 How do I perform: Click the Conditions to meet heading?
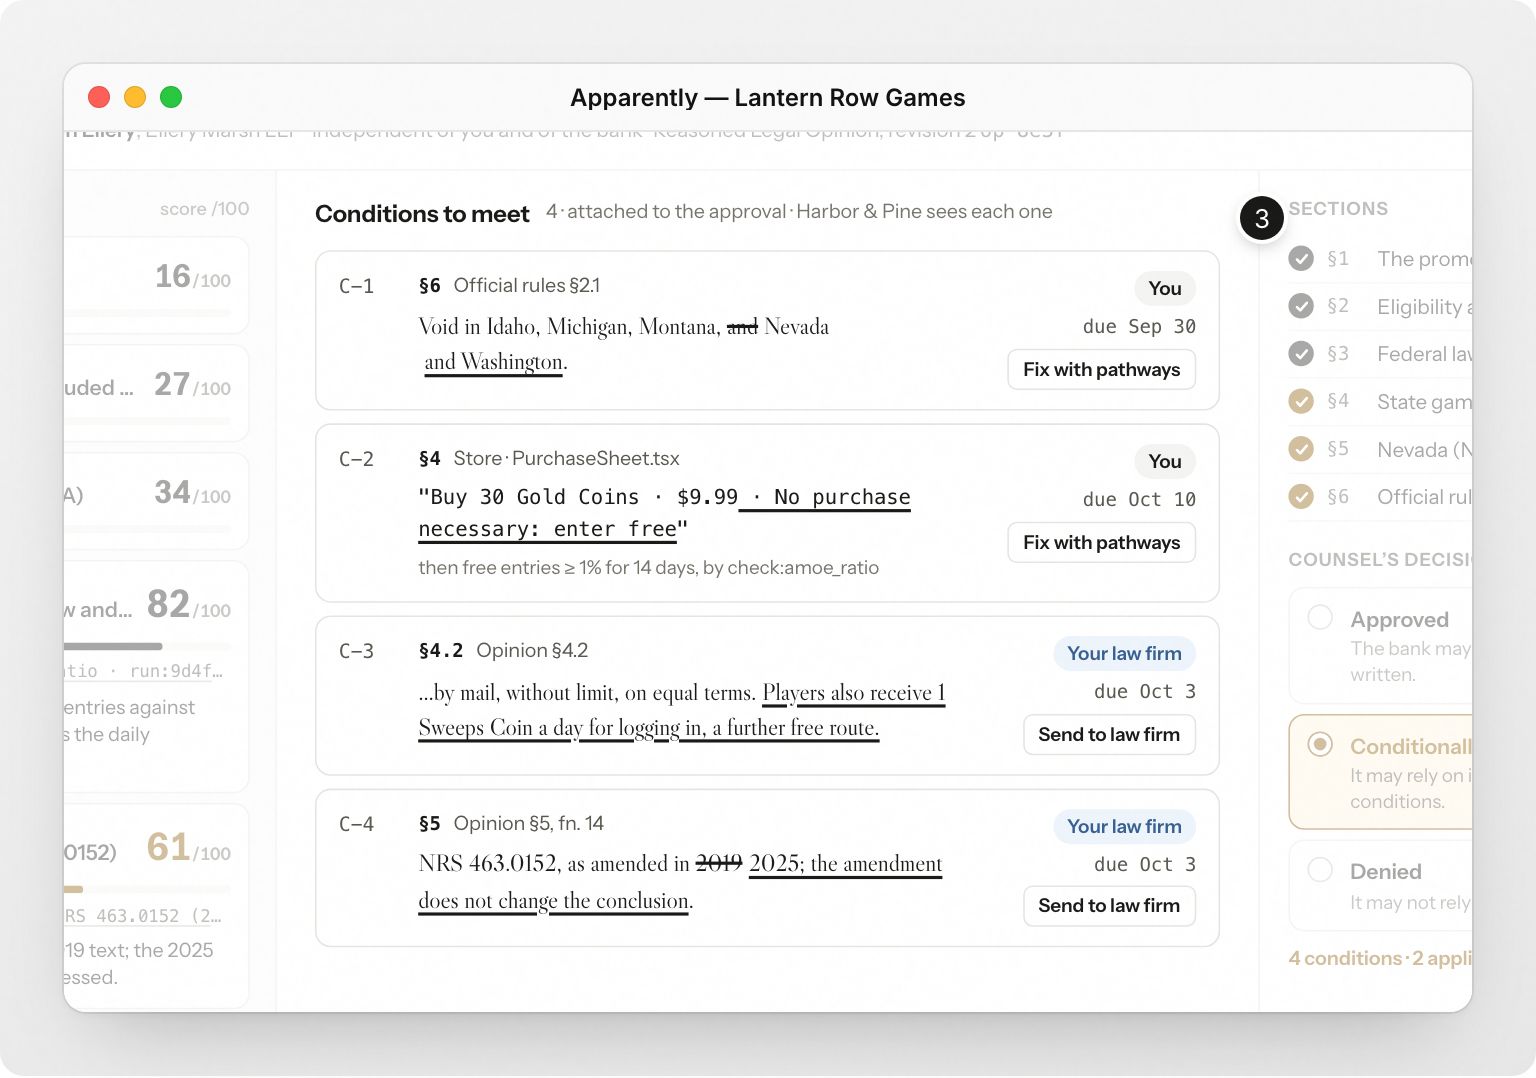(422, 214)
